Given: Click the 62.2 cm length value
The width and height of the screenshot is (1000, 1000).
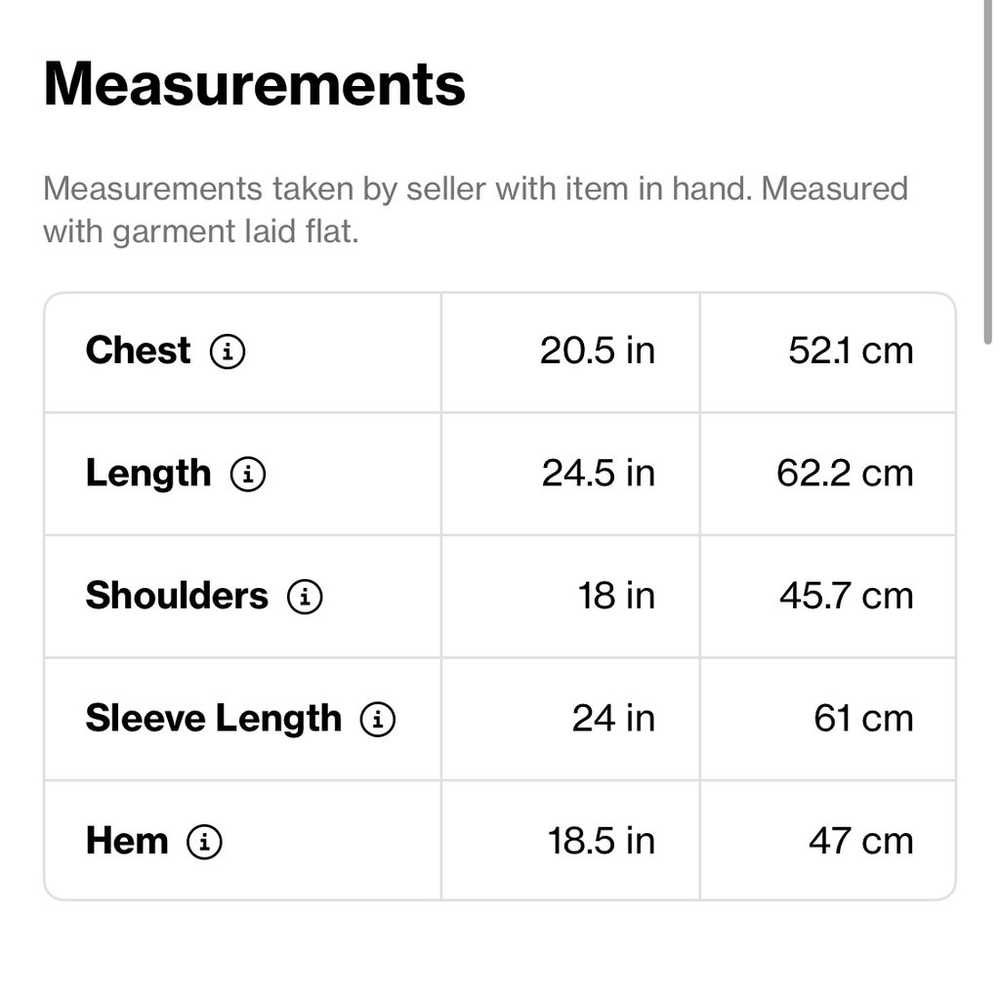Looking at the screenshot, I should tap(845, 473).
